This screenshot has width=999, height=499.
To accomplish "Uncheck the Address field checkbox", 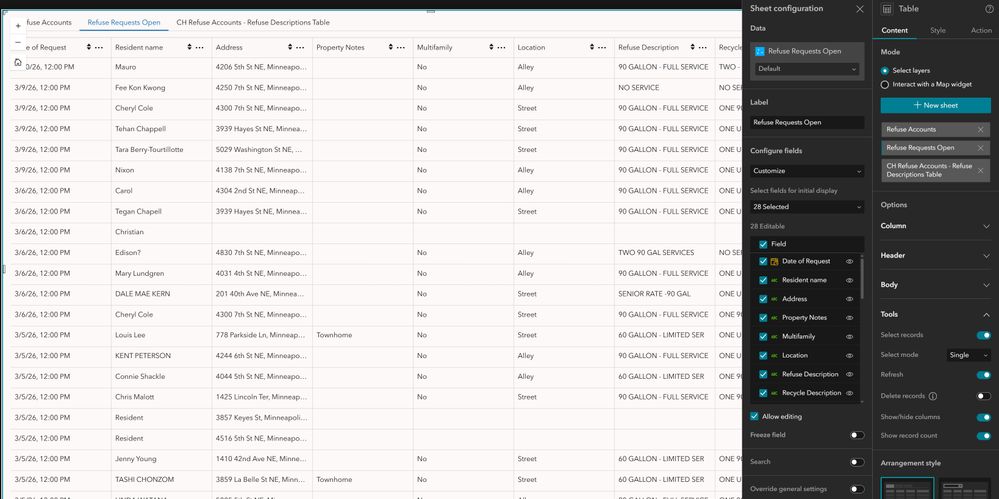I will [x=763, y=299].
